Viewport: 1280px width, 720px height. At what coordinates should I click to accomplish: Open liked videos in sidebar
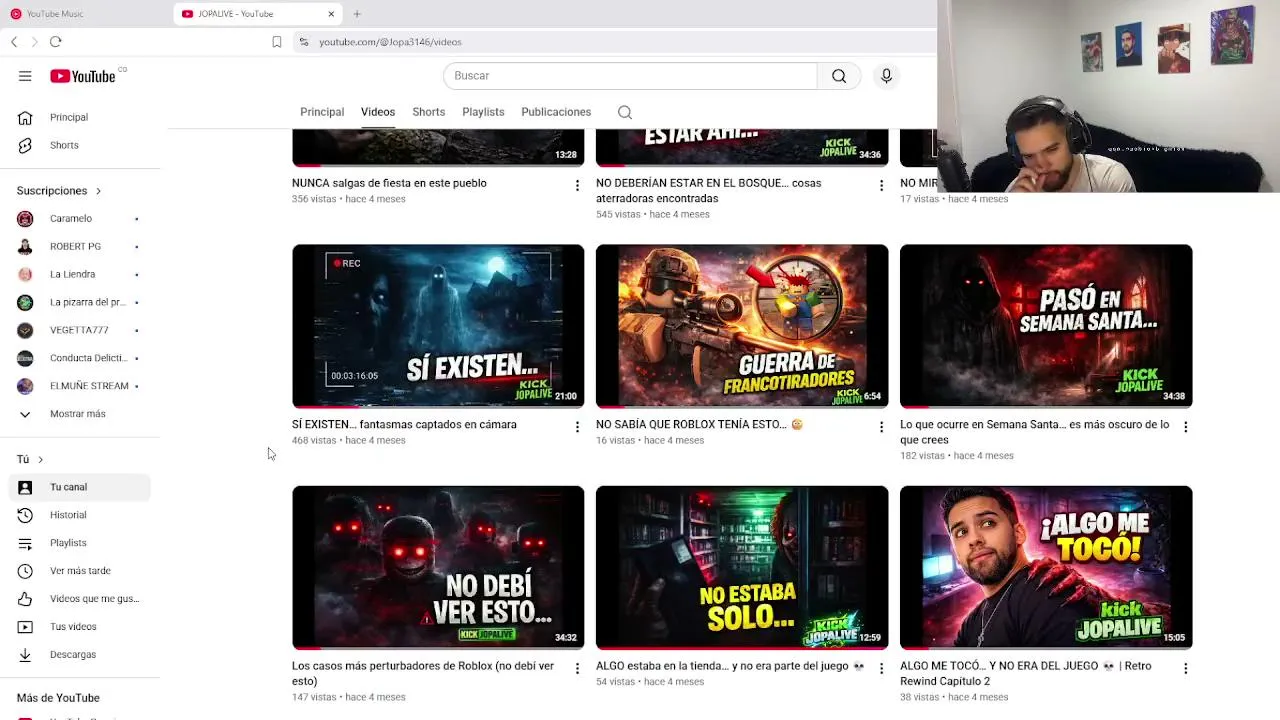click(x=80, y=599)
